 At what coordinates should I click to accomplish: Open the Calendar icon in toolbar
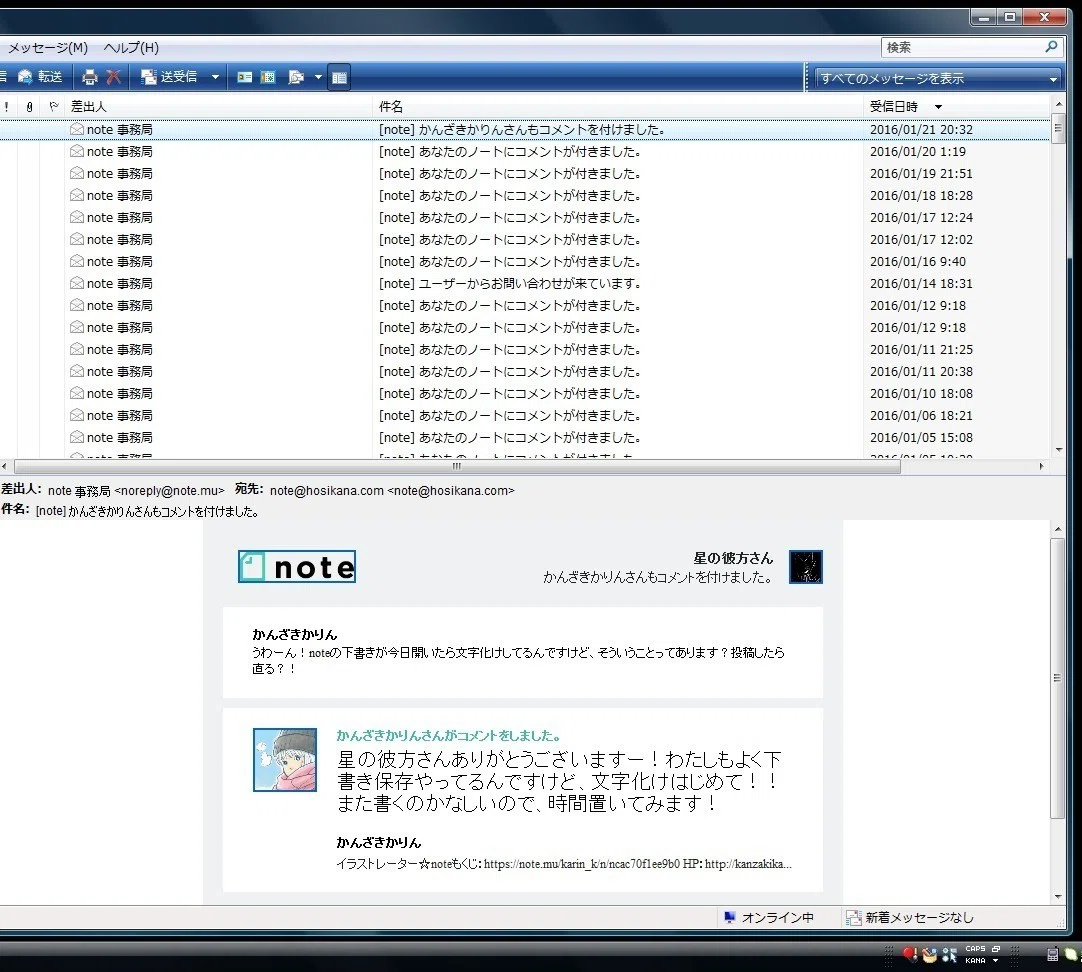point(268,77)
